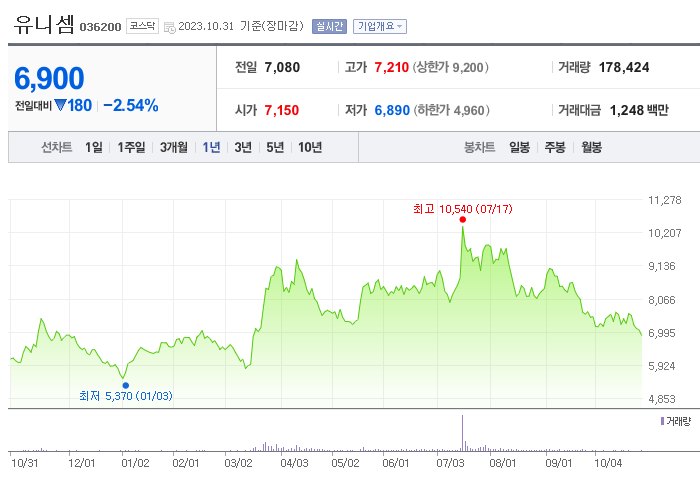Select the 3개월 line chart tab

pos(174,147)
